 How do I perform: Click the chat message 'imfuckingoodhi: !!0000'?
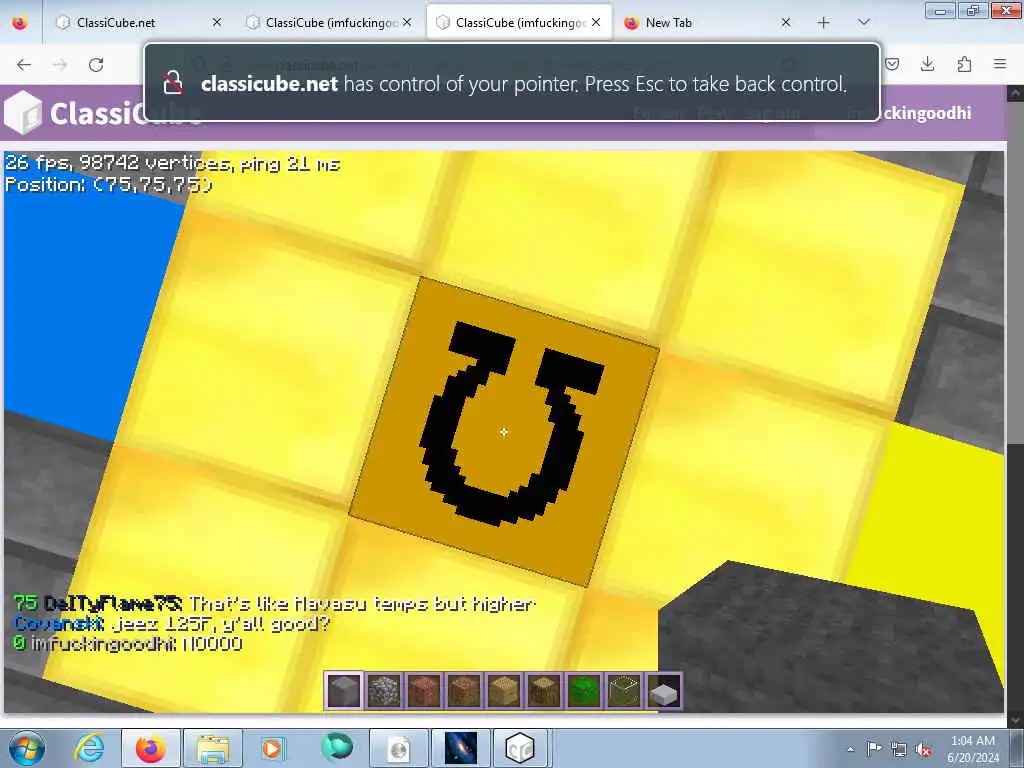coord(128,643)
